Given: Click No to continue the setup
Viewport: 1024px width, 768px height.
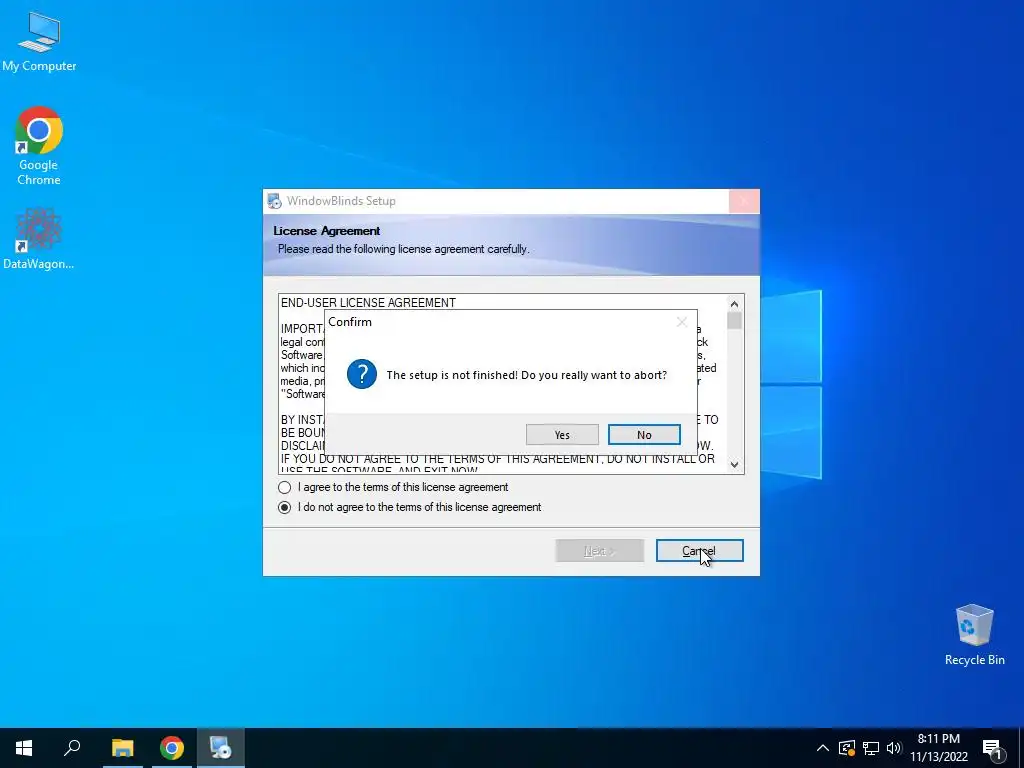Looking at the screenshot, I should point(644,435).
